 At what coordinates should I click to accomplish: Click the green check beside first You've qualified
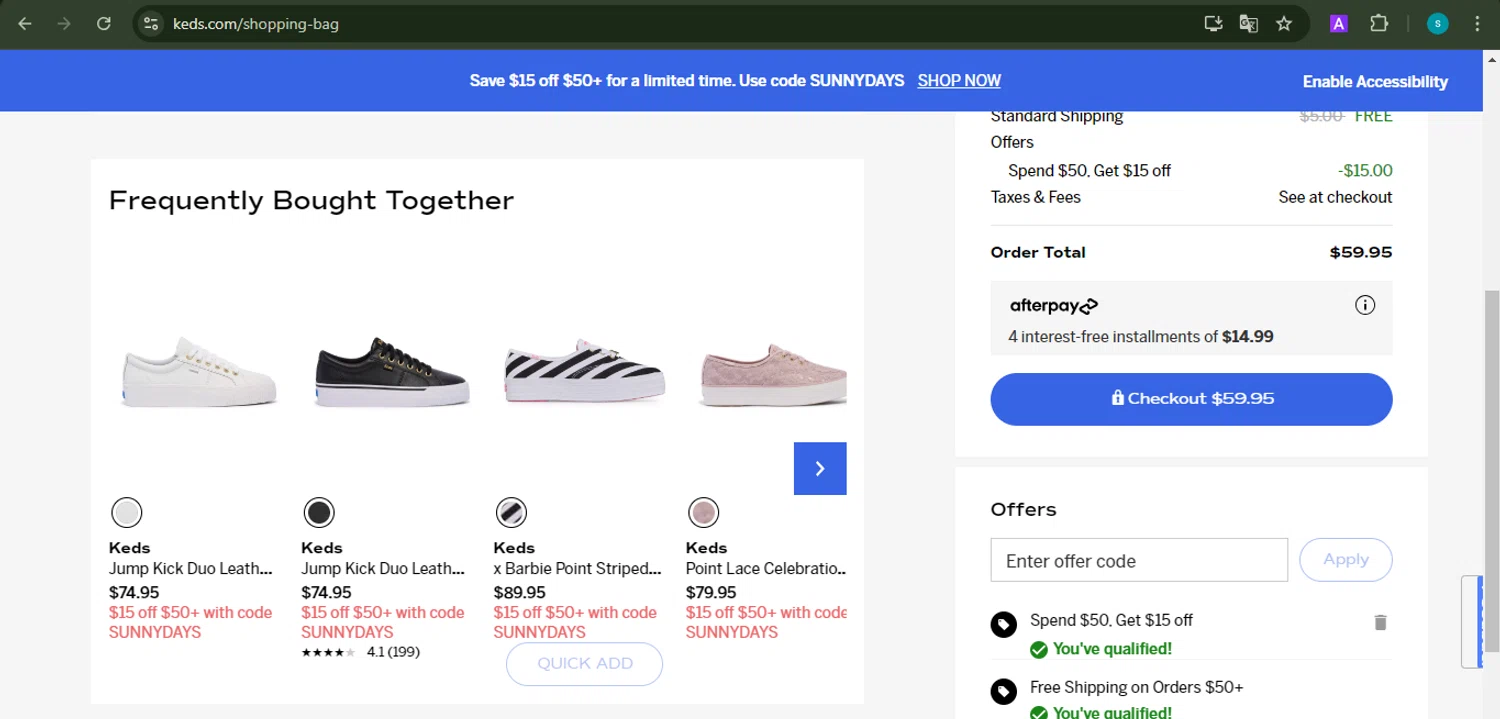point(1039,649)
